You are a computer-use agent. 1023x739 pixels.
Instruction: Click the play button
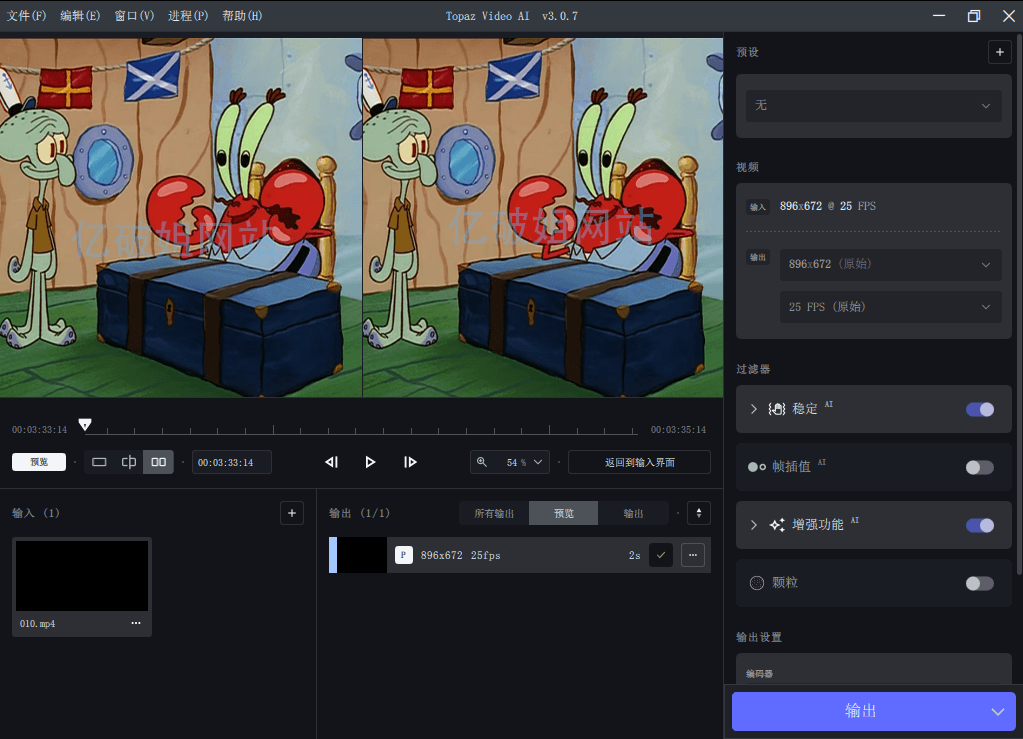pyautogui.click(x=370, y=462)
